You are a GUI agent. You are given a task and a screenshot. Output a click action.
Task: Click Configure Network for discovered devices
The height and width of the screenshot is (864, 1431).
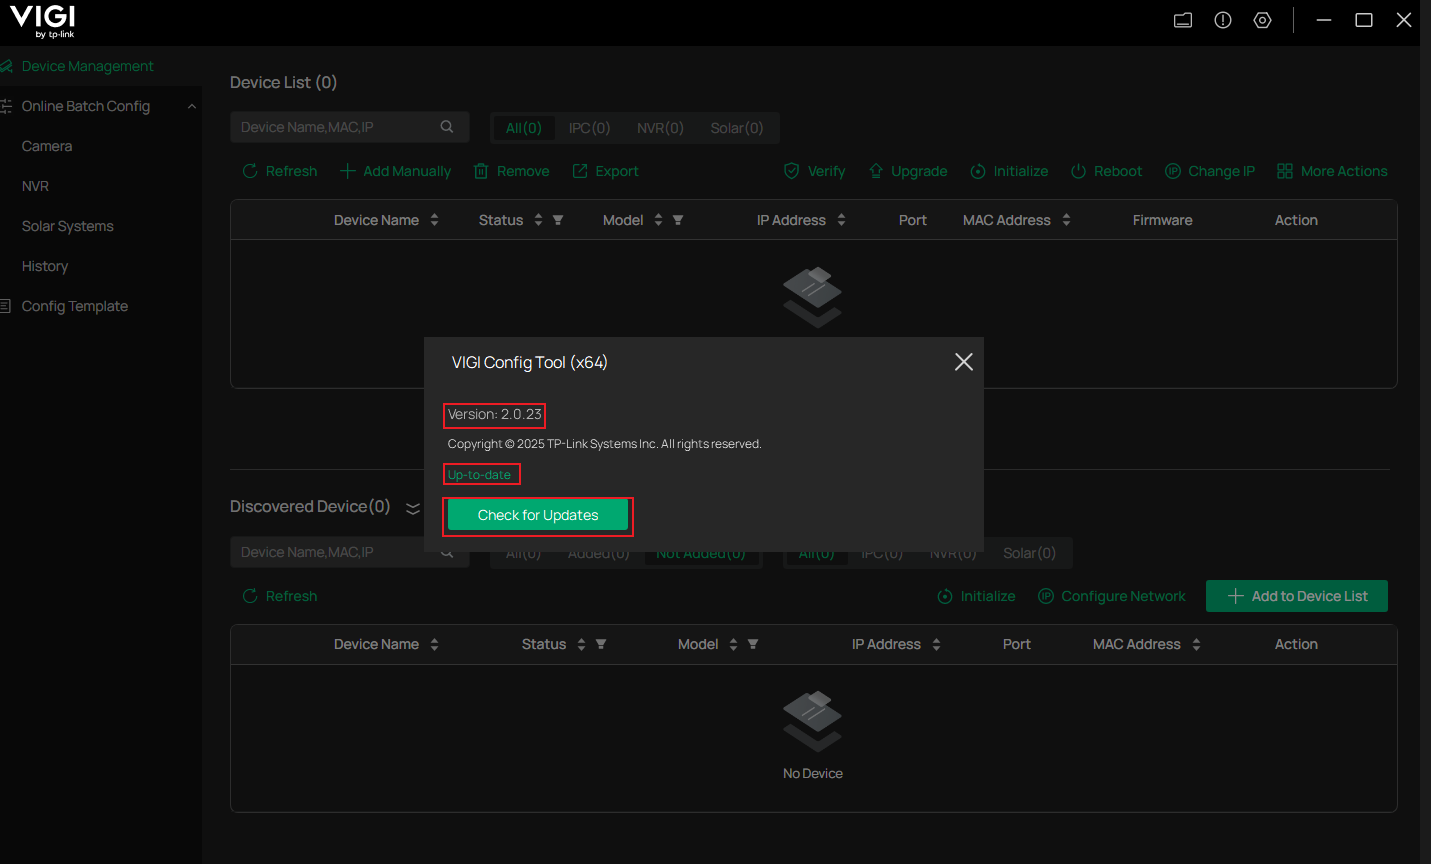tap(1112, 596)
